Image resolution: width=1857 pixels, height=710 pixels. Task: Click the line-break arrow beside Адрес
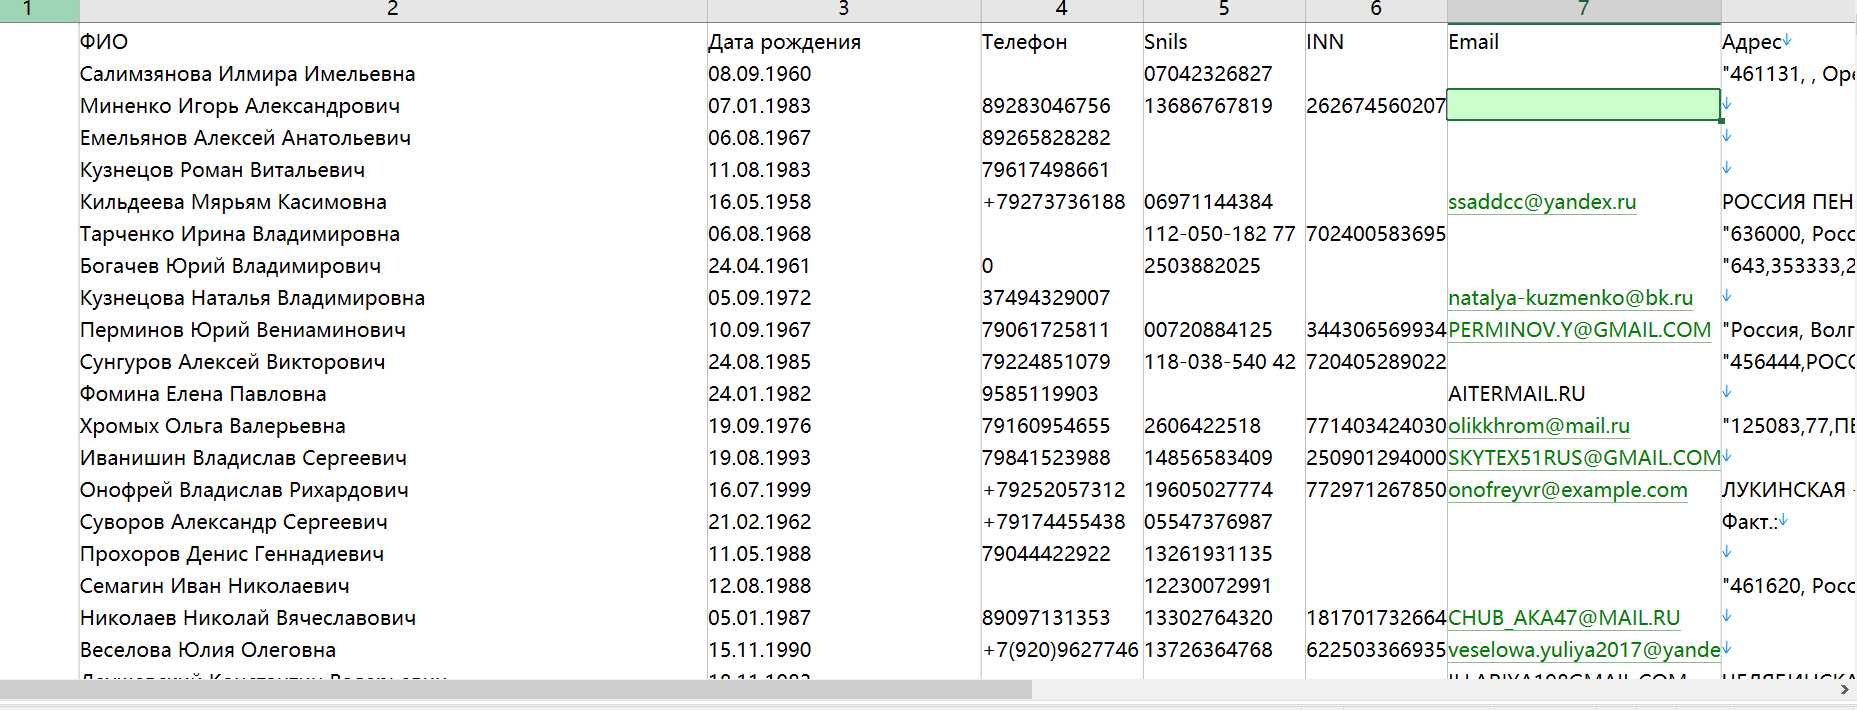(x=1787, y=41)
